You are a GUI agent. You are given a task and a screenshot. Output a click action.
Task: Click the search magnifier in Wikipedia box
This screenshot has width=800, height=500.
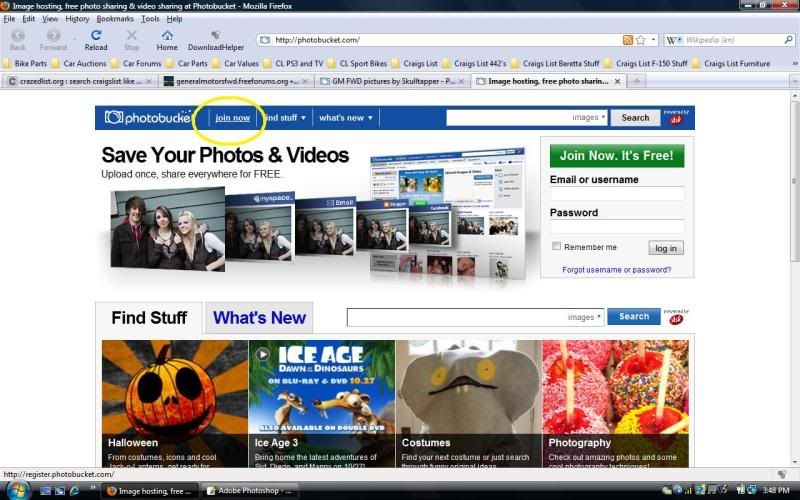click(788, 40)
